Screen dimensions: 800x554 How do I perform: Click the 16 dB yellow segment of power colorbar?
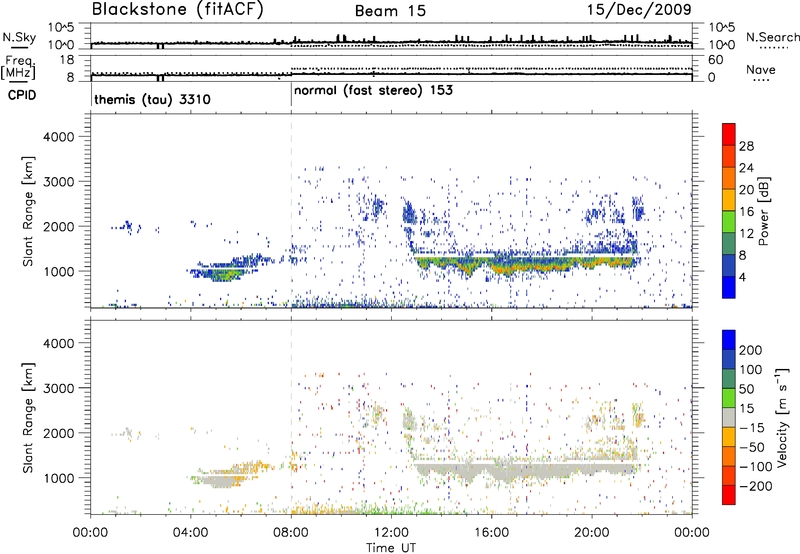pyautogui.click(x=729, y=199)
